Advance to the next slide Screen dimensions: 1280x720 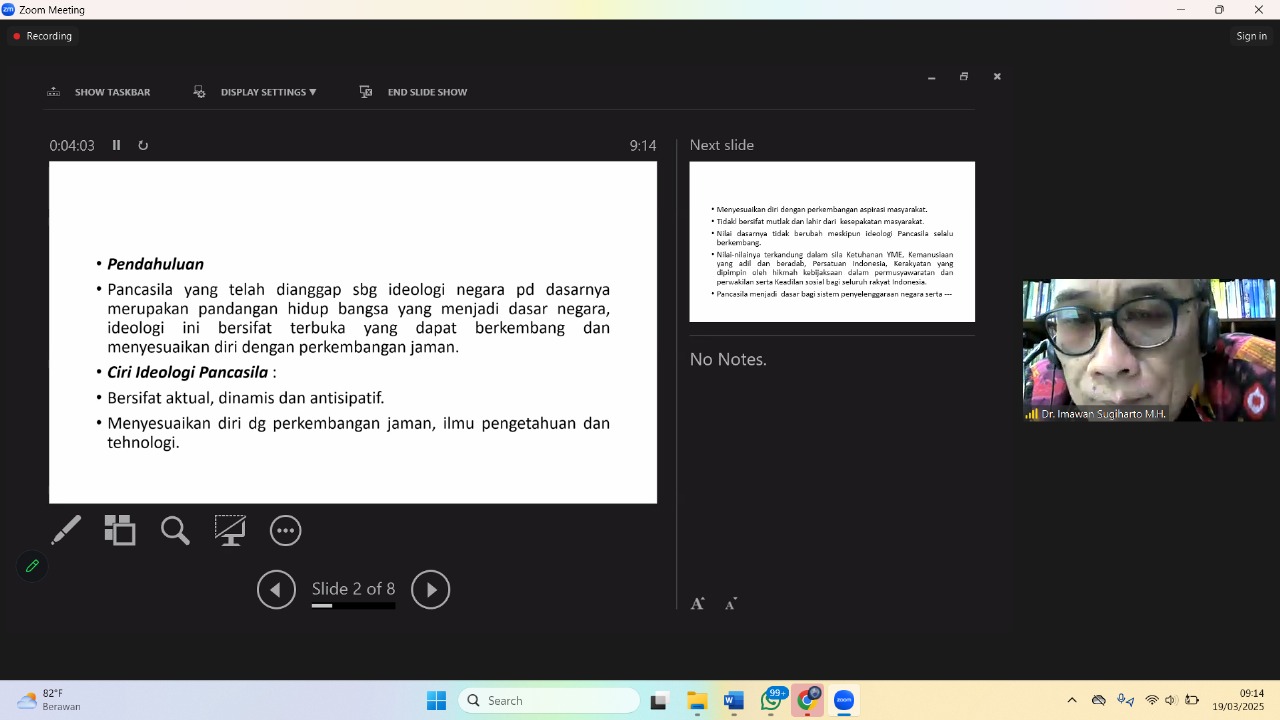[431, 590]
